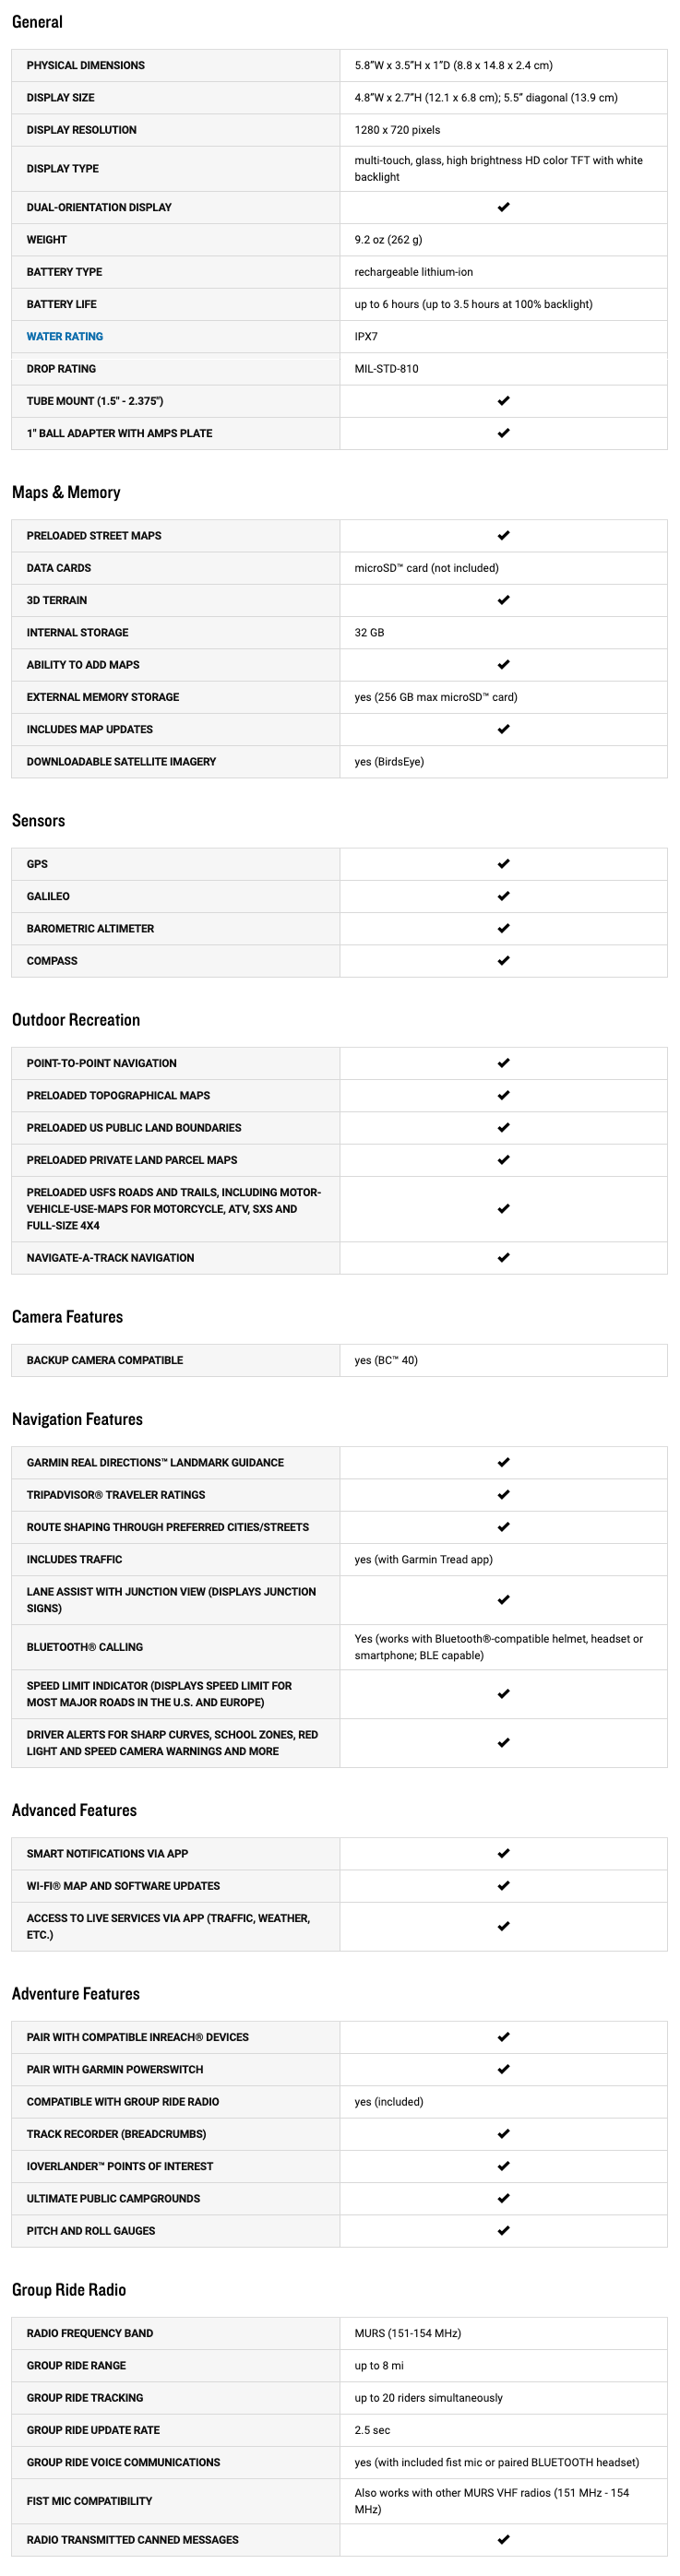Click the Radio Transmitted Canned Messages checkmark

tap(503, 2539)
